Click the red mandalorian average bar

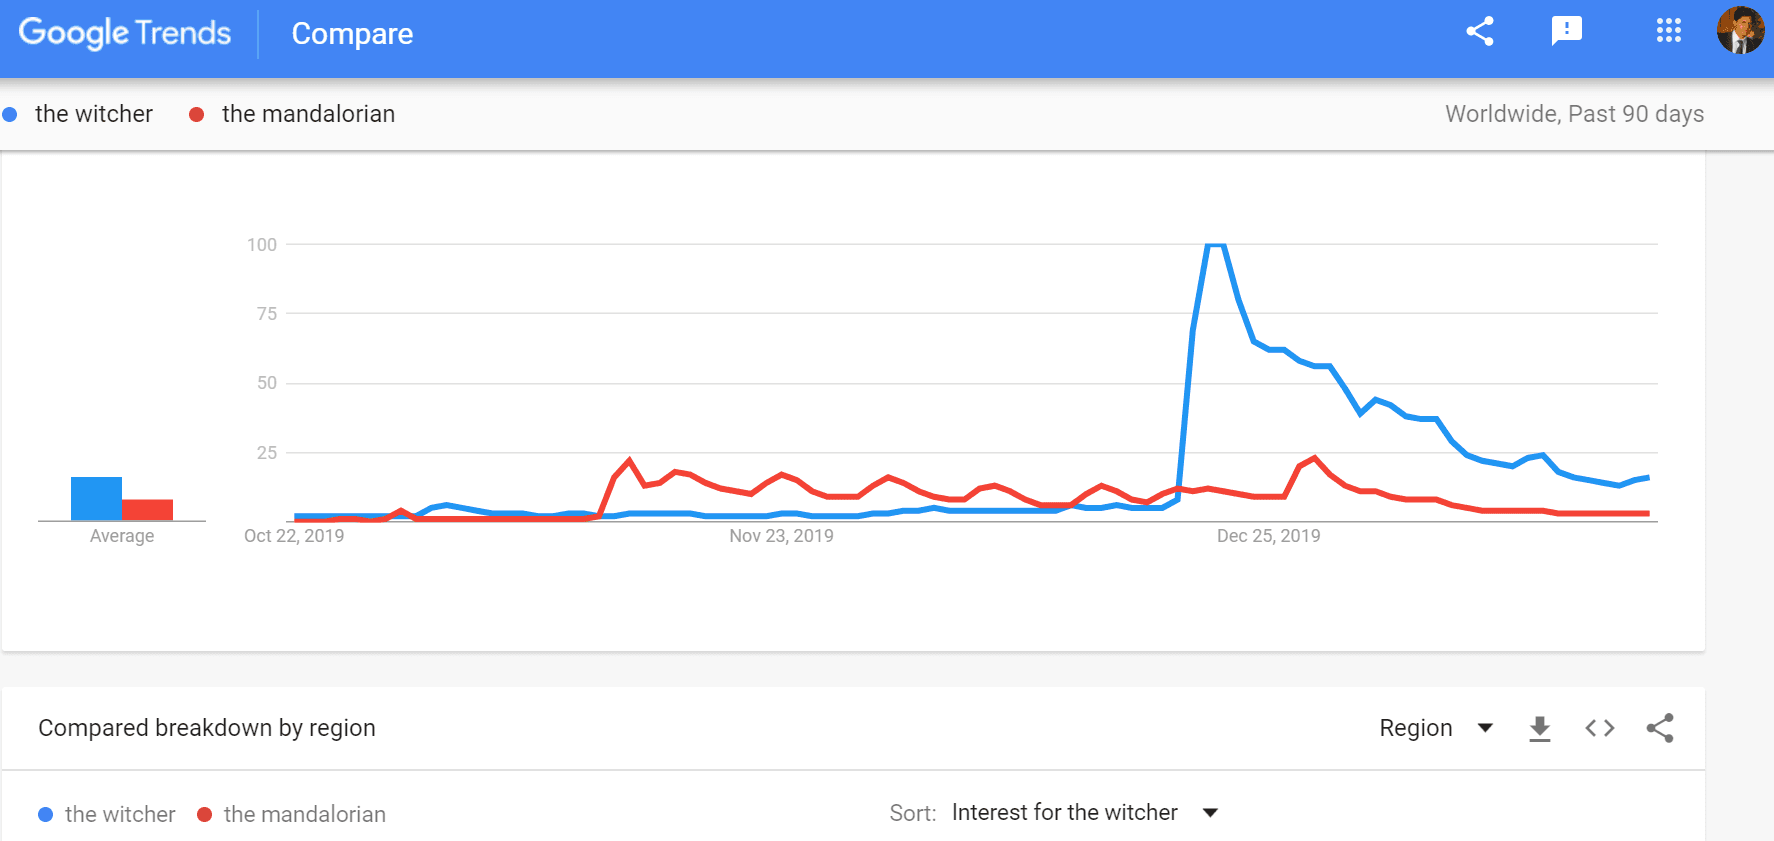pos(147,509)
